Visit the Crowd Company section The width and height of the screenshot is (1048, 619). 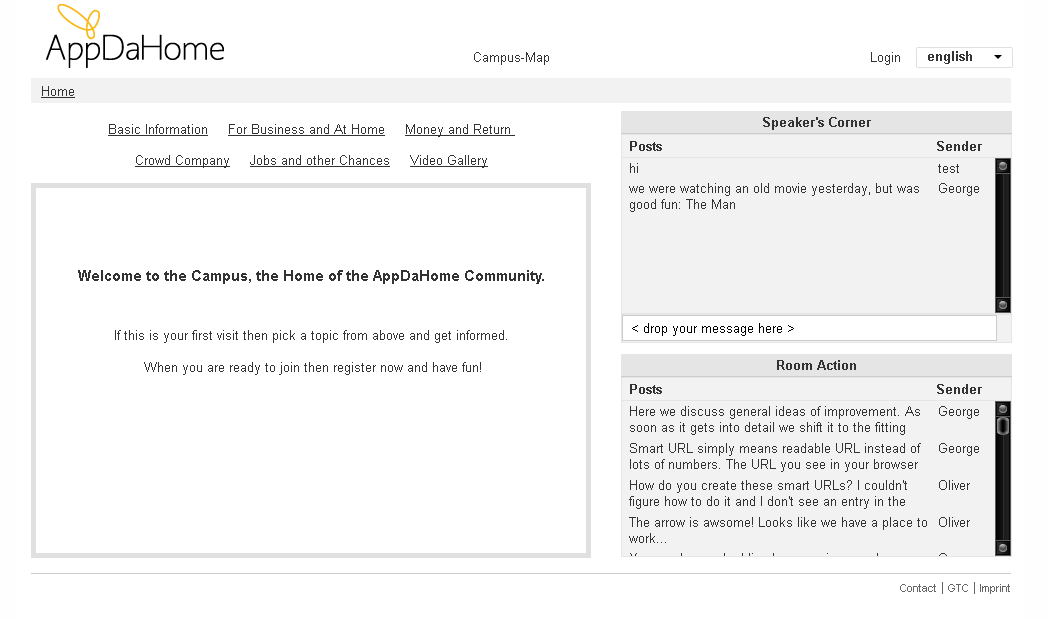182,160
